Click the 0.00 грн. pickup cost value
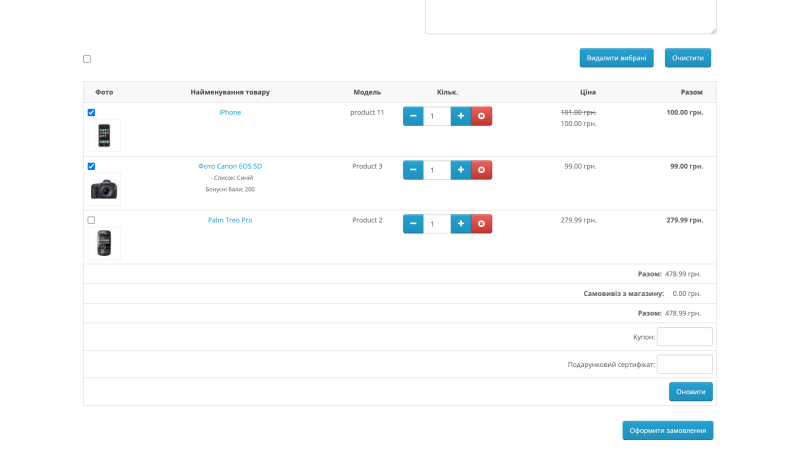This screenshot has width=800, height=450. point(687,293)
